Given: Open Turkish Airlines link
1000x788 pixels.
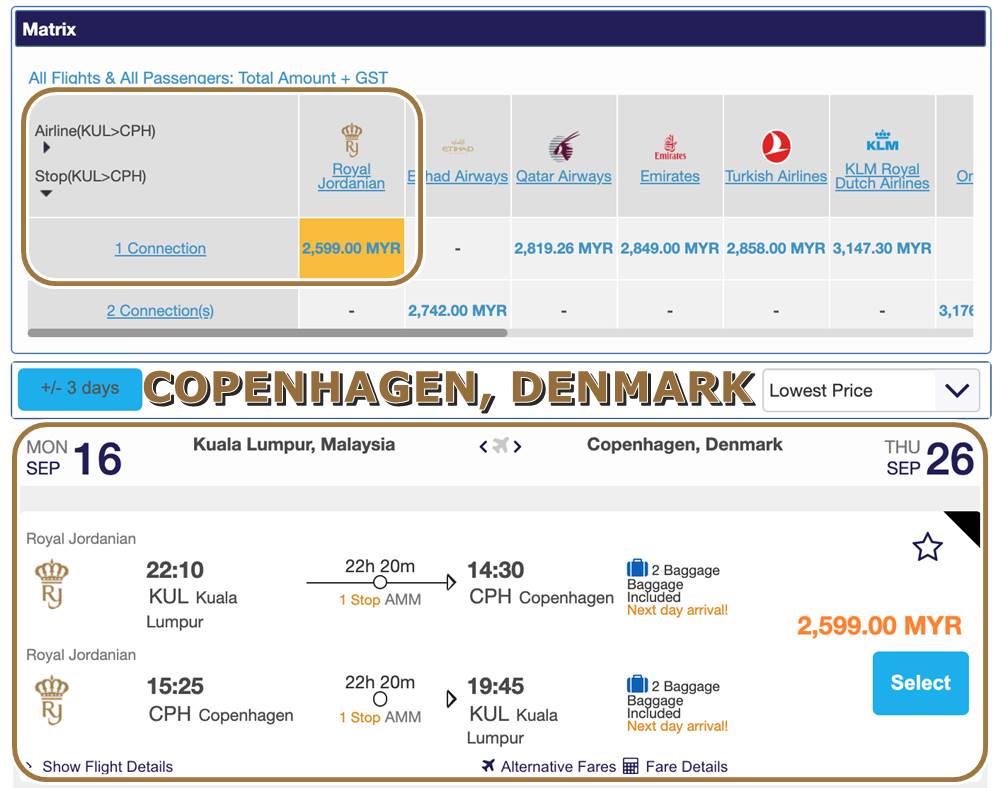Looking at the screenshot, I should tap(776, 177).
